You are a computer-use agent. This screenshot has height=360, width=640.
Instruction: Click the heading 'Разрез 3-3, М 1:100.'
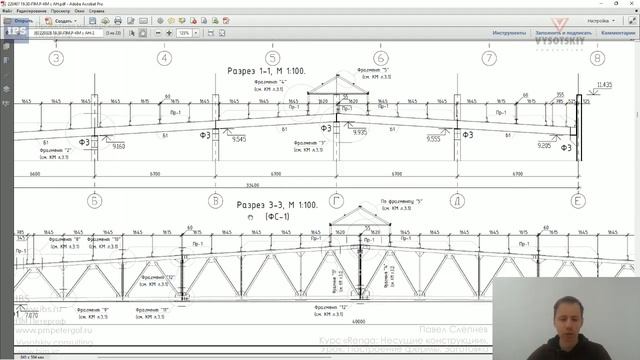click(x=277, y=205)
